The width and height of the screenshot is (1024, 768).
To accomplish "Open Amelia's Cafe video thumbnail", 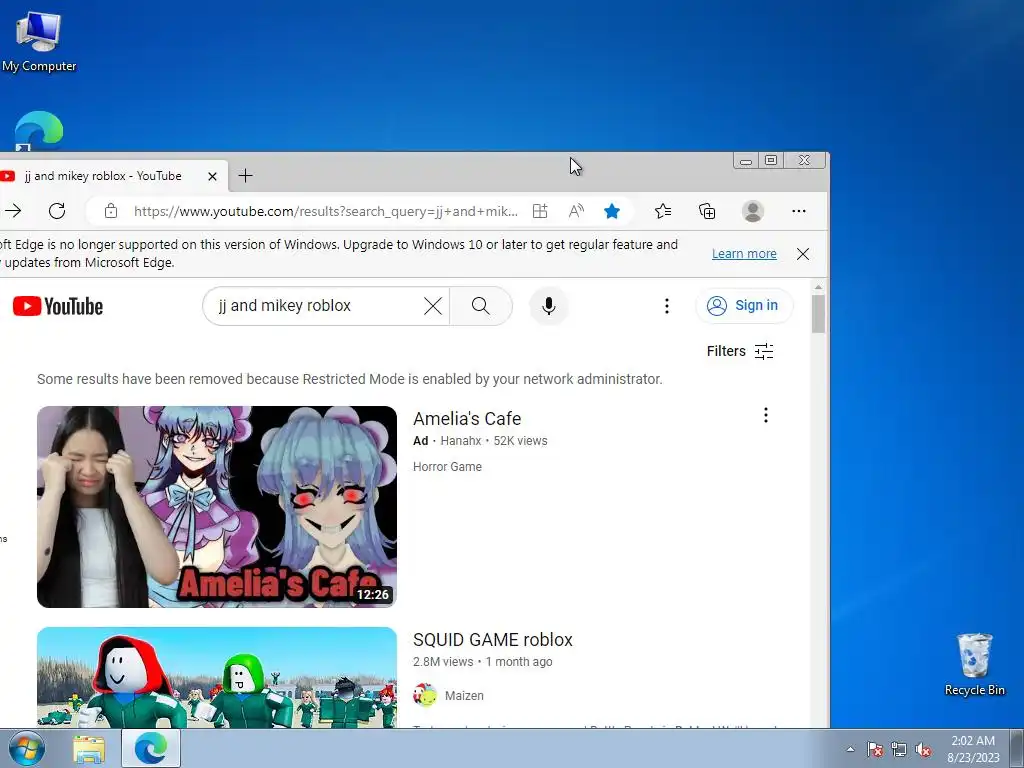I will click(217, 507).
